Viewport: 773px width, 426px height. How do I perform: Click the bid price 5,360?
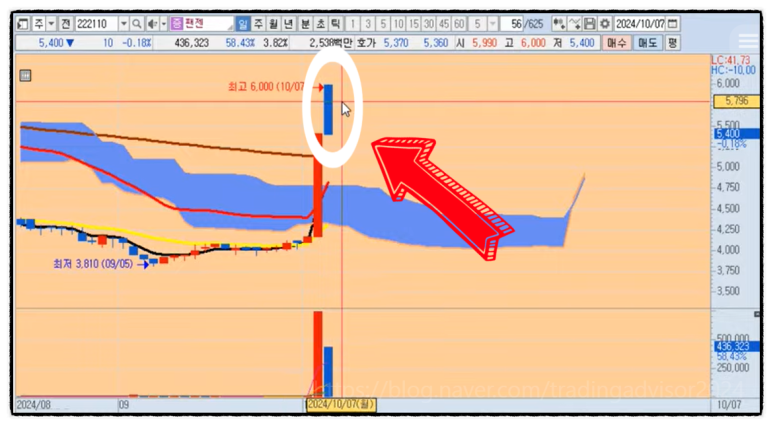pos(436,43)
